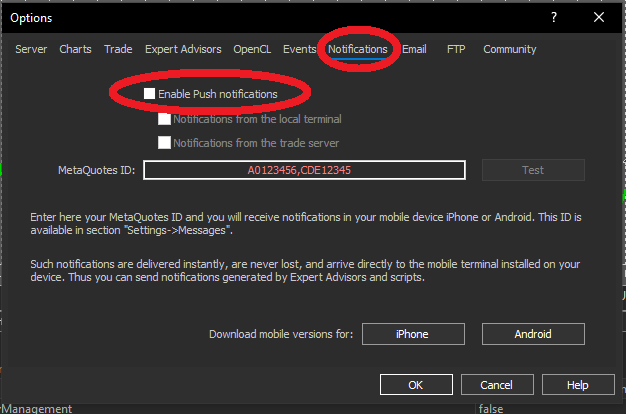Switch to the Email tab
Screen dimensions: 626x414
tap(414, 49)
